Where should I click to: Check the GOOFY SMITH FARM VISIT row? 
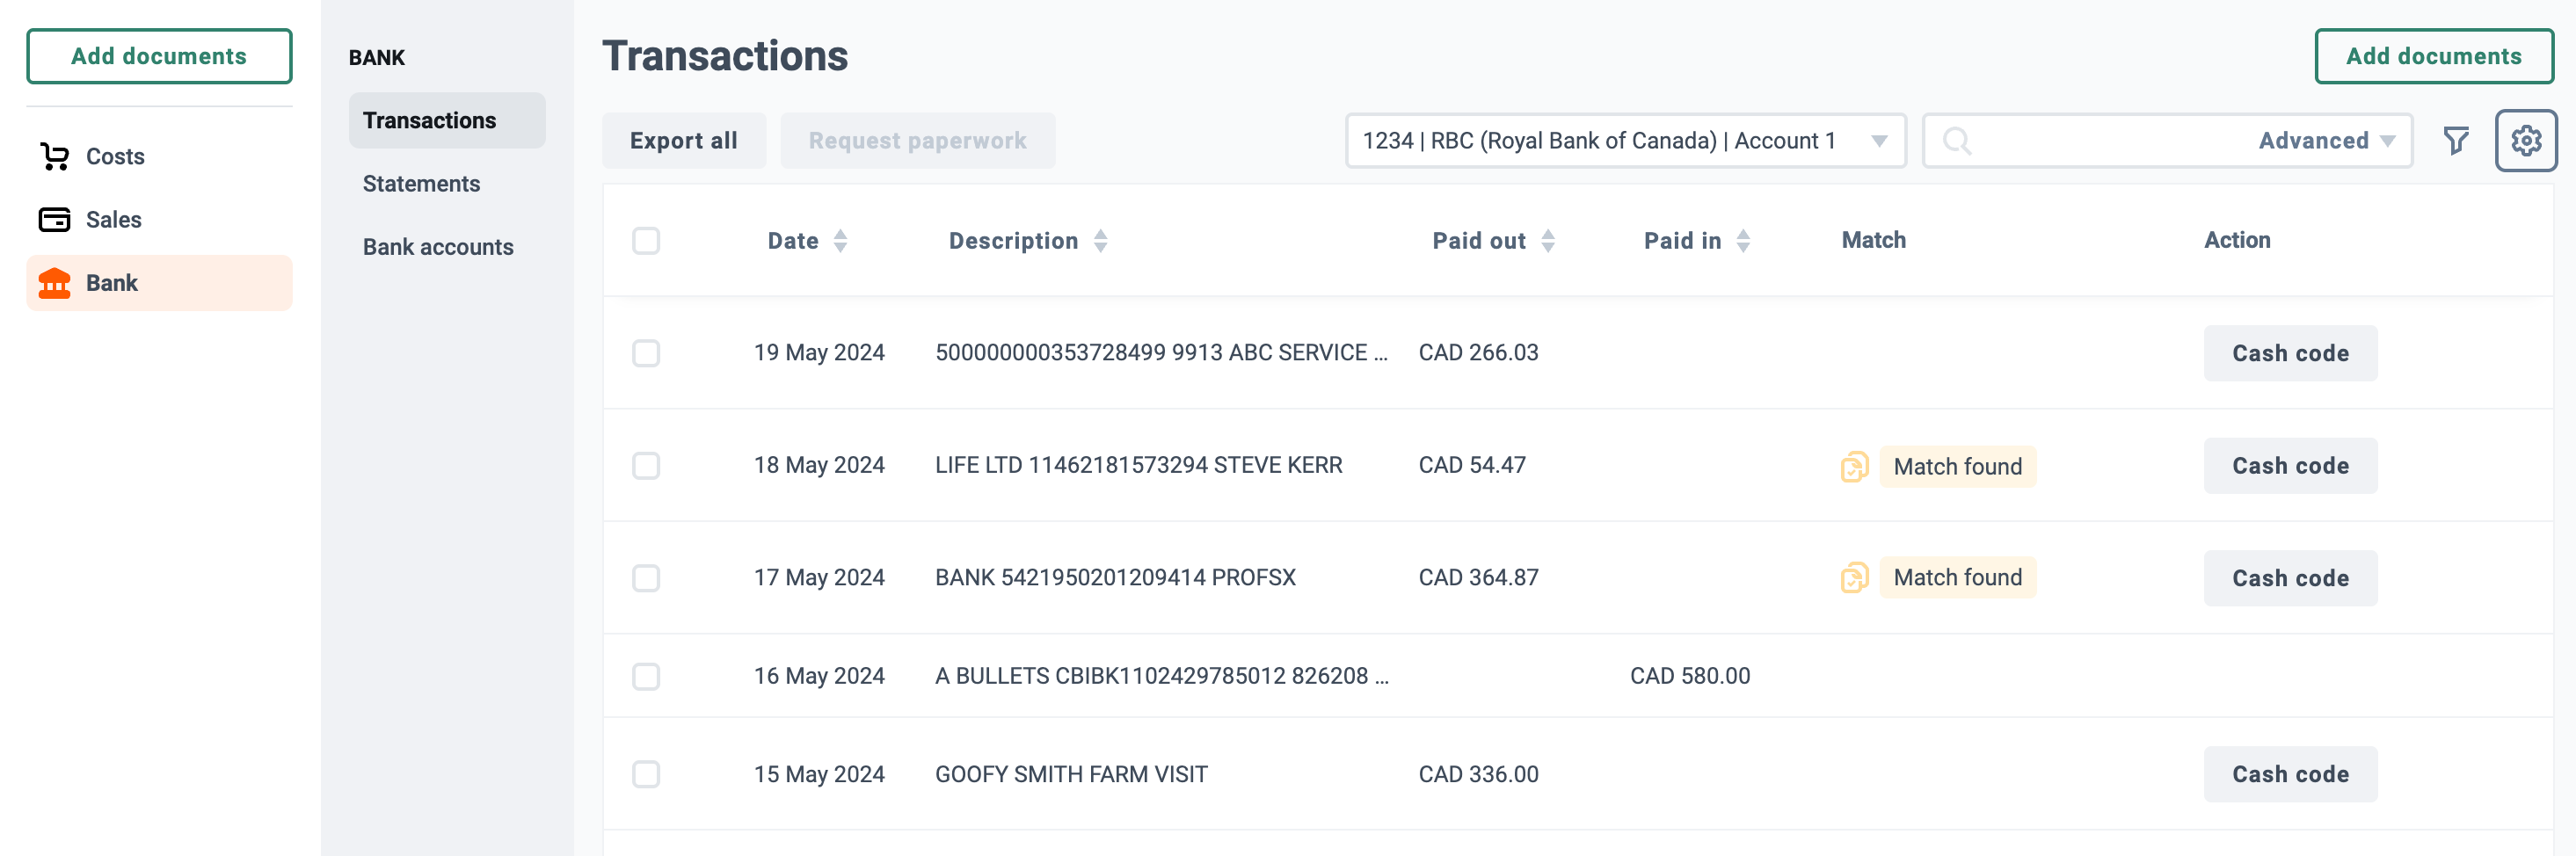tap(646, 774)
